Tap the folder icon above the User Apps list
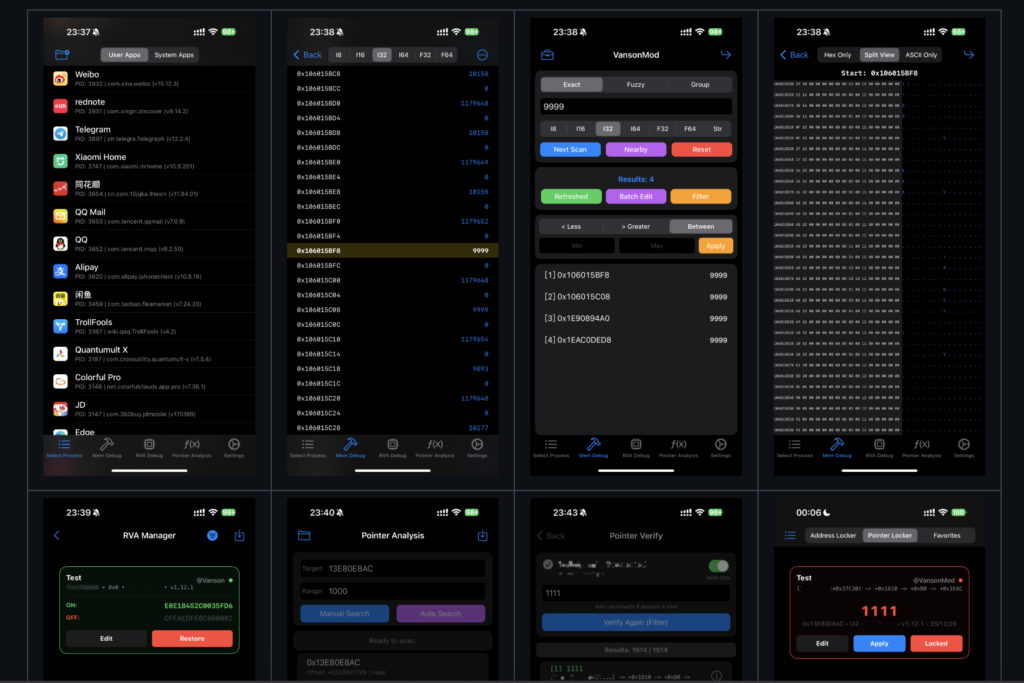1024x683 pixels. click(62, 55)
